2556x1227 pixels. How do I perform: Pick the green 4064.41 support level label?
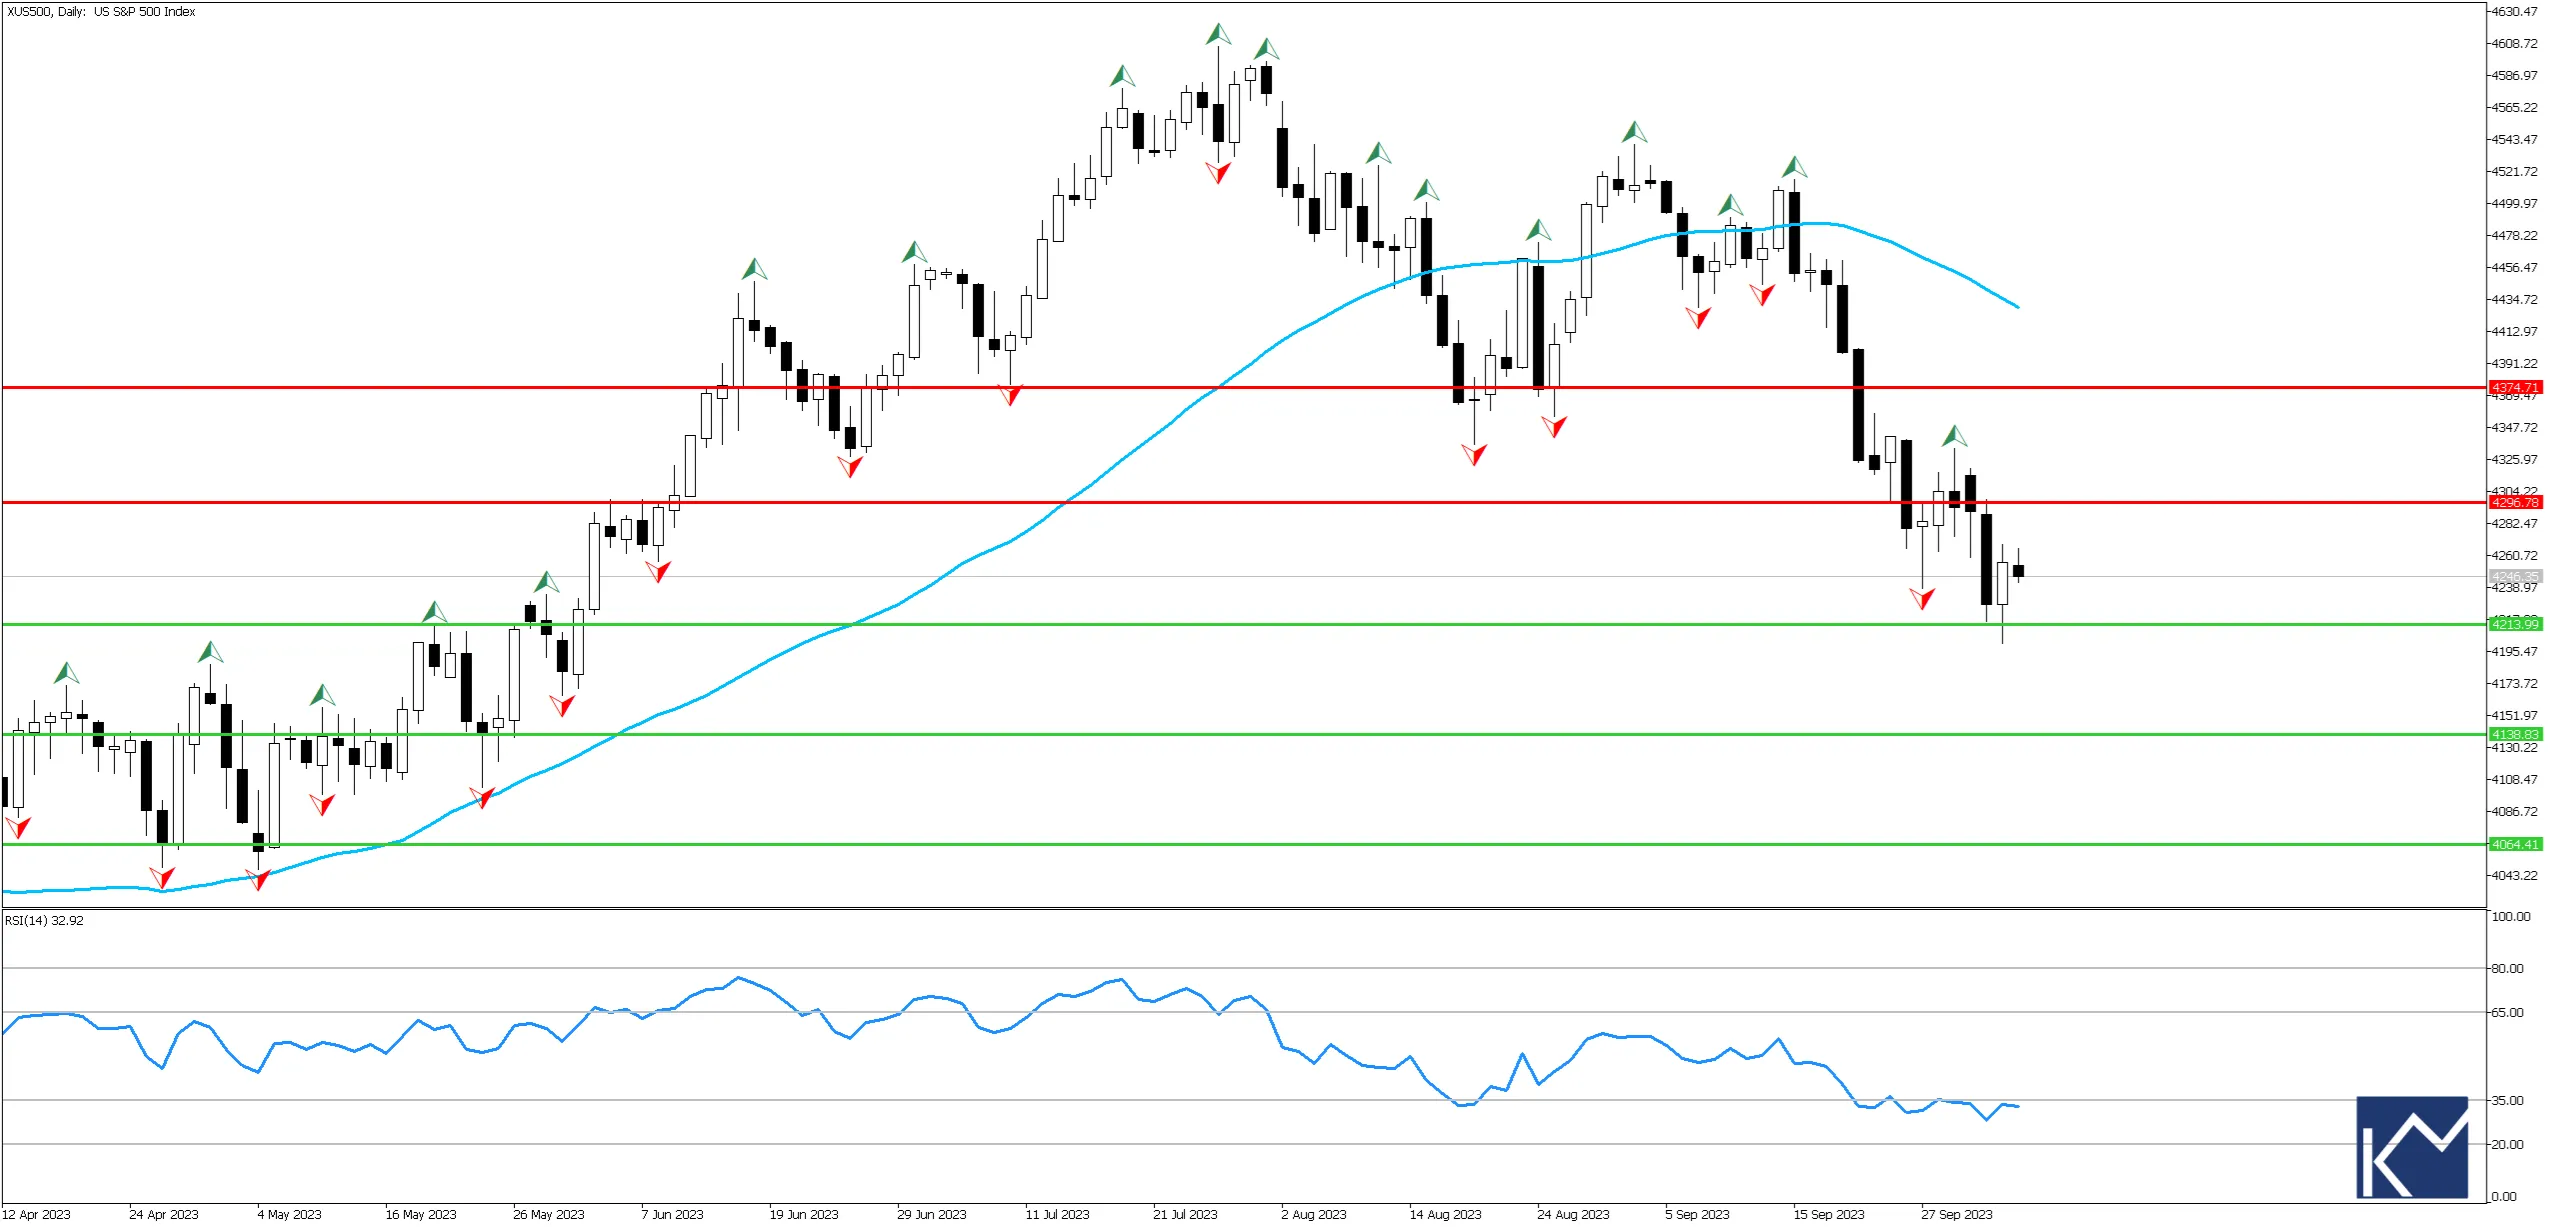tap(2514, 844)
